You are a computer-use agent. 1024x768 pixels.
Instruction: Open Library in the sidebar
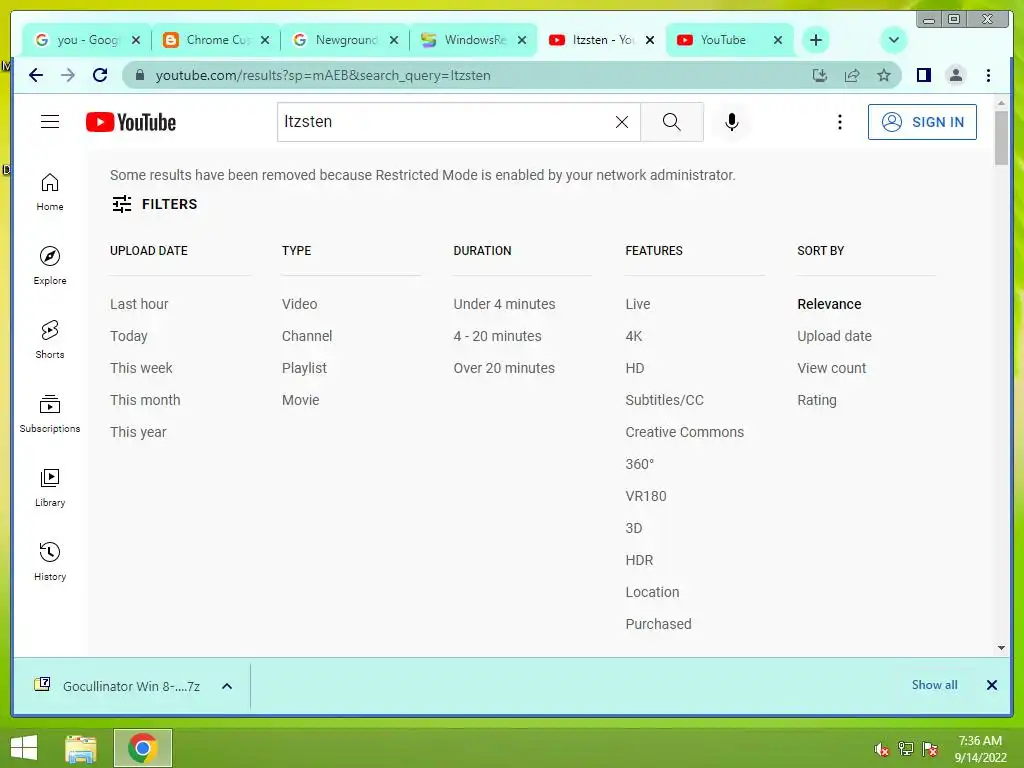click(x=50, y=488)
